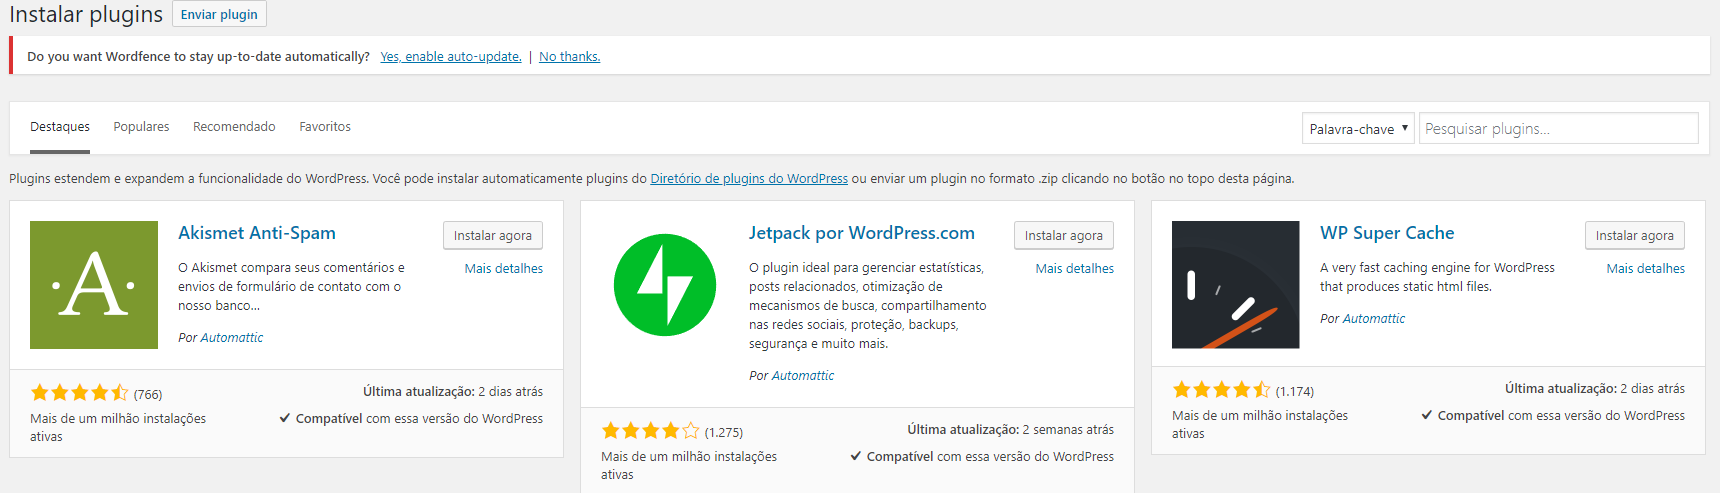Viewport: 1720px width, 493px height.
Task: Click the Jetpack green lightning icon
Action: [x=665, y=285]
